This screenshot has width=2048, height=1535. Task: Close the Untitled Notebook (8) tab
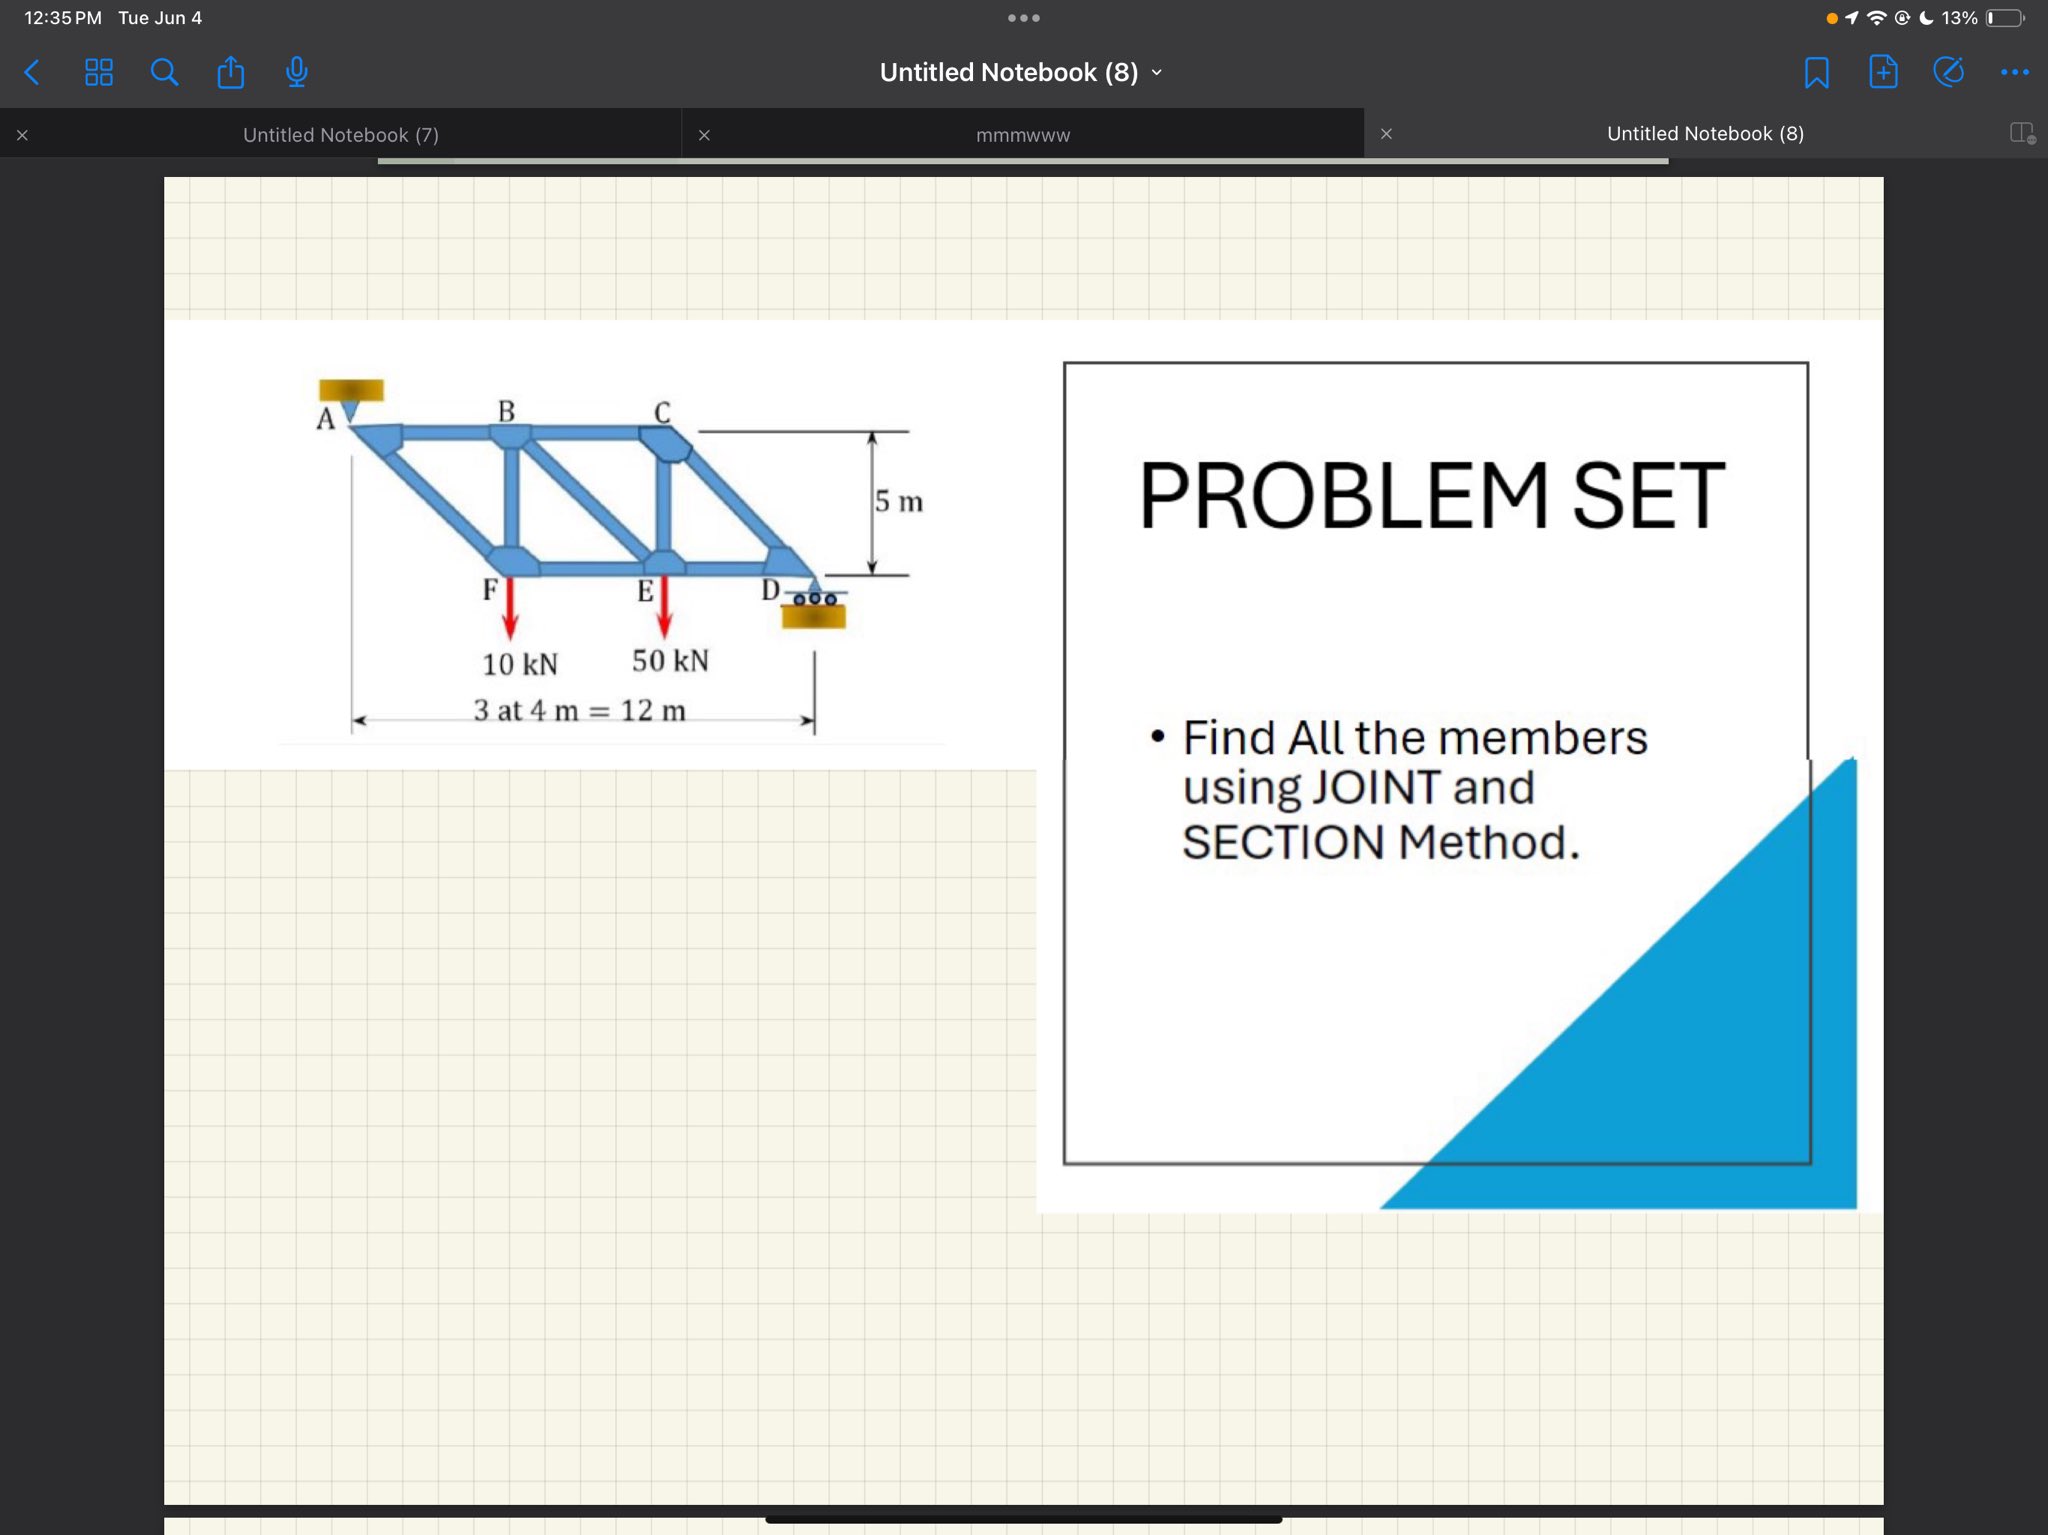[1386, 133]
